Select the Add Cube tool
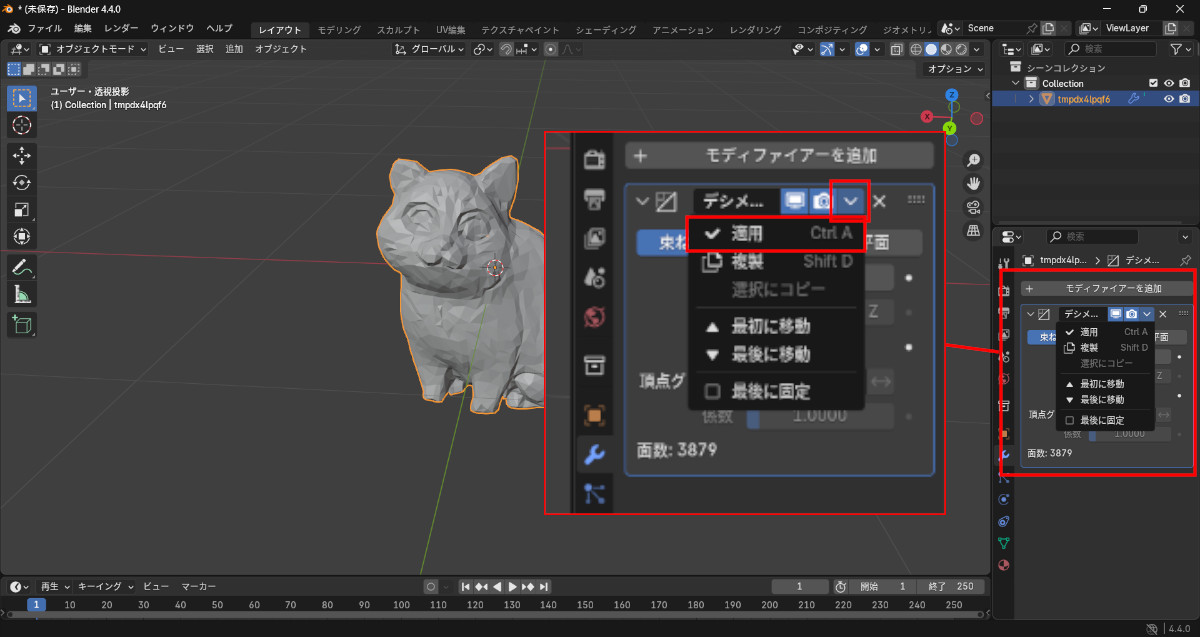 [22, 324]
